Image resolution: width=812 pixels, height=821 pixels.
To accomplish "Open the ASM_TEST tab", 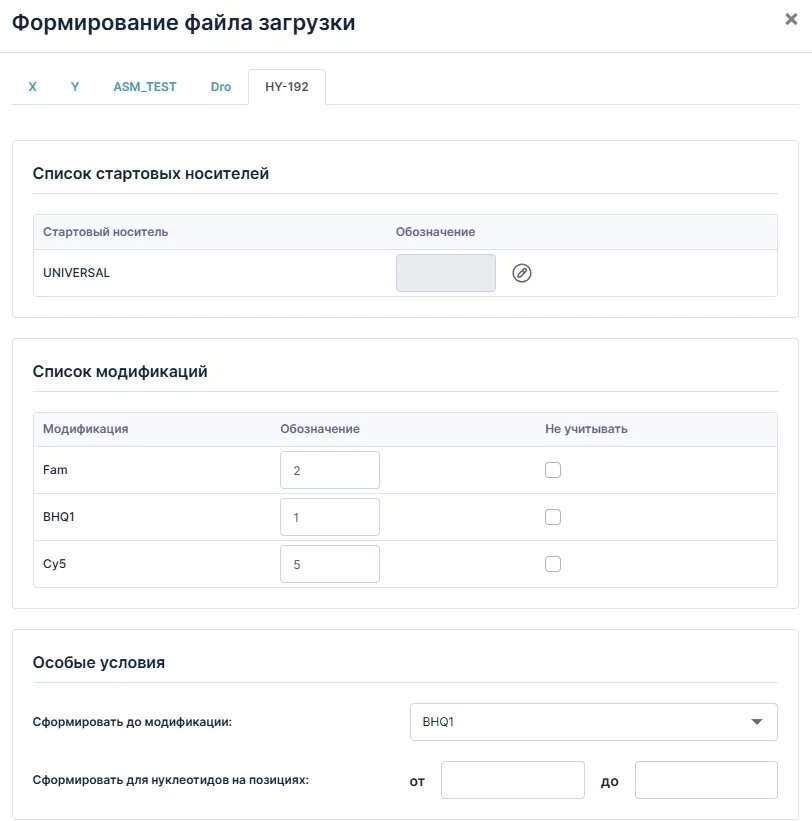I will [x=145, y=86].
